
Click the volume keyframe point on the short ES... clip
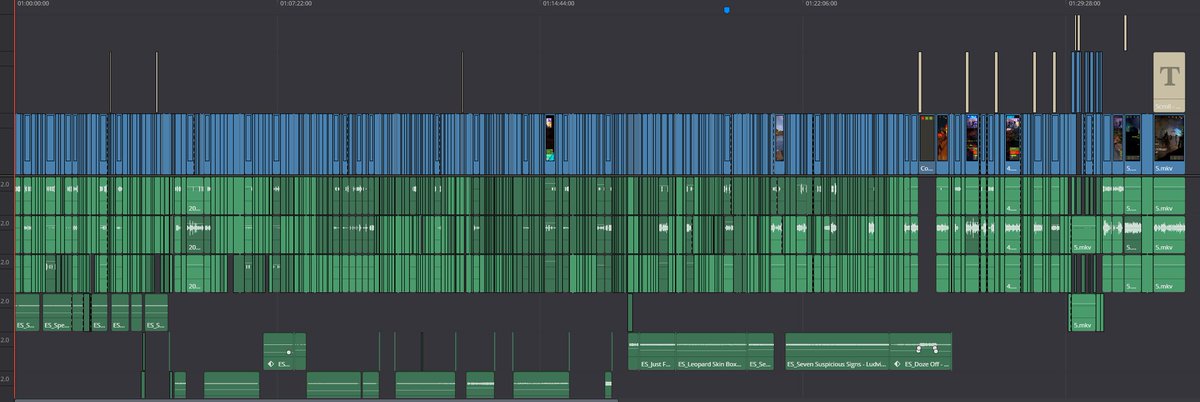(288, 352)
